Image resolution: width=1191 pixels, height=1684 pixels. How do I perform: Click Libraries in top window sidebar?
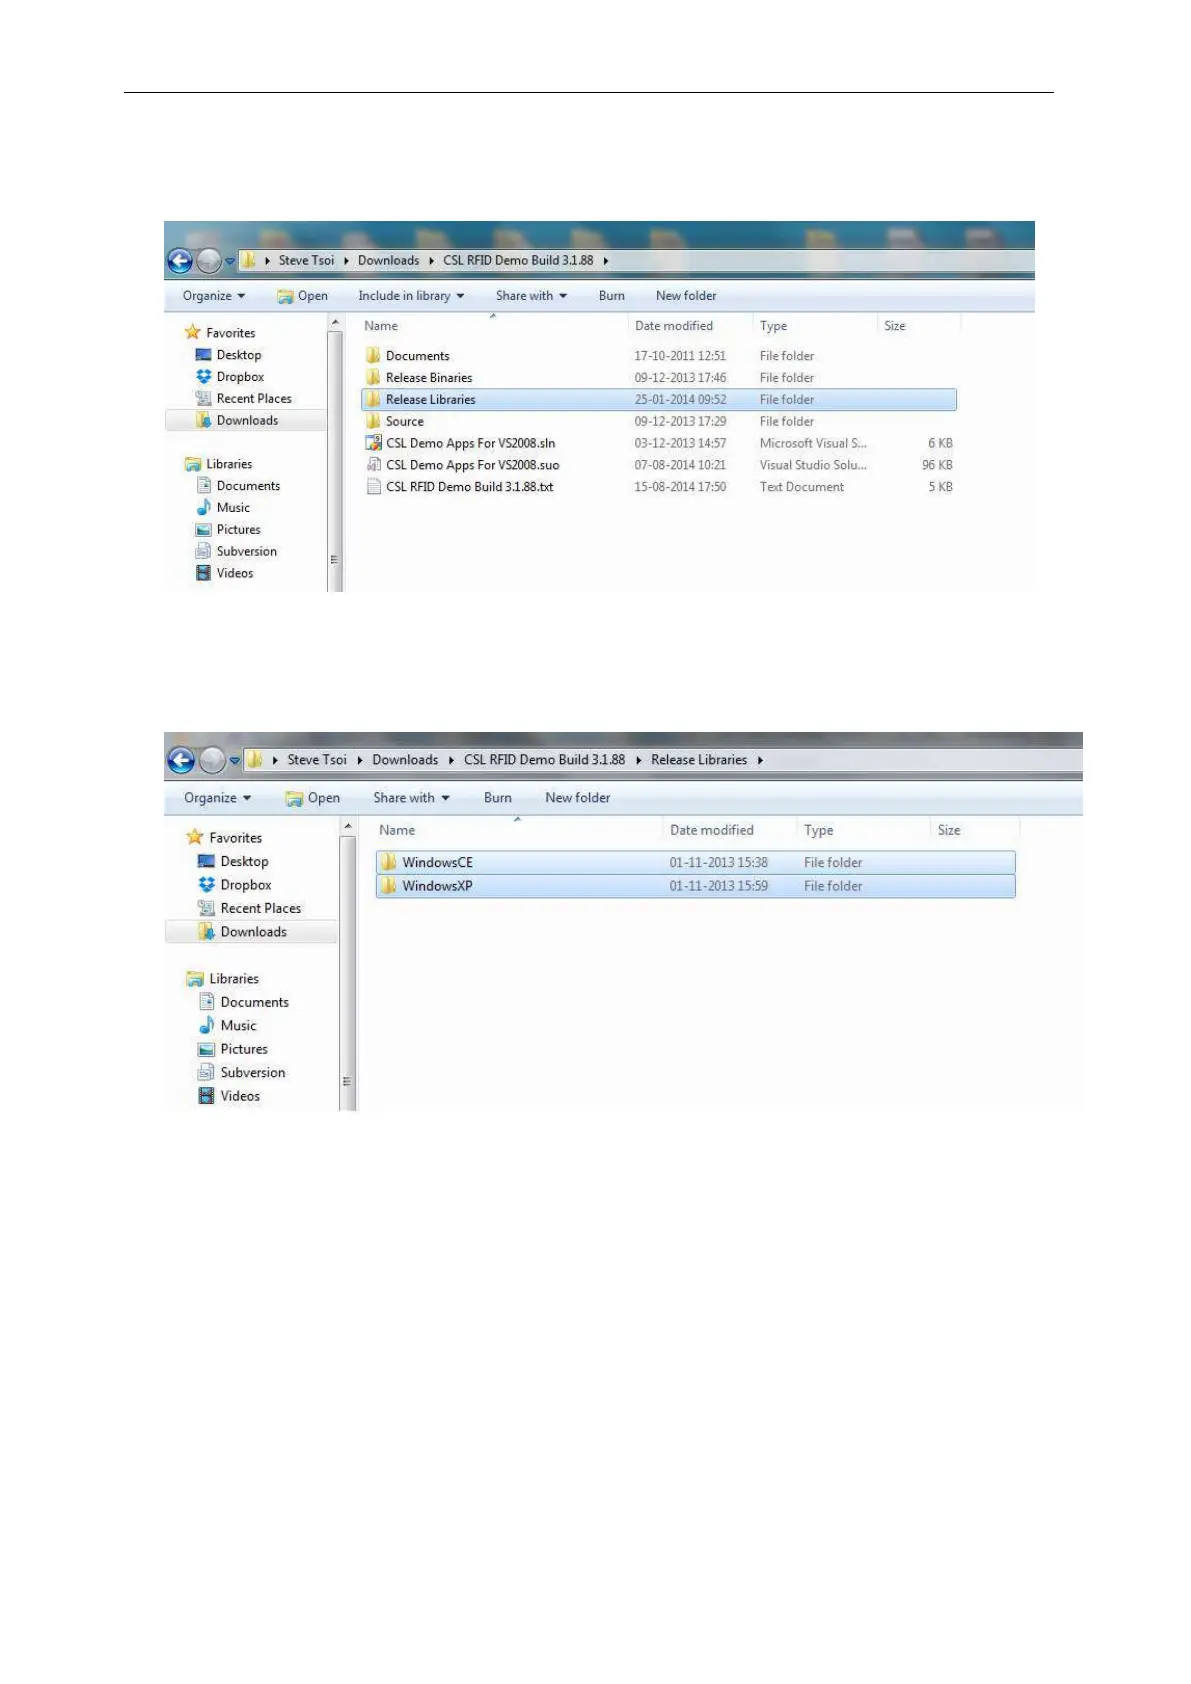pos(219,465)
